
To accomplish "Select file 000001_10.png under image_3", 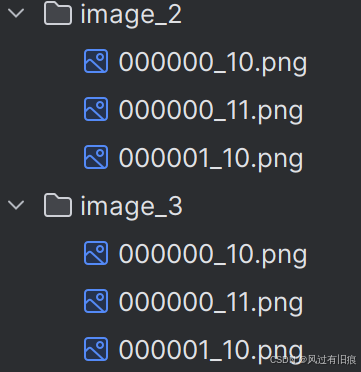I will pyautogui.click(x=211, y=351).
